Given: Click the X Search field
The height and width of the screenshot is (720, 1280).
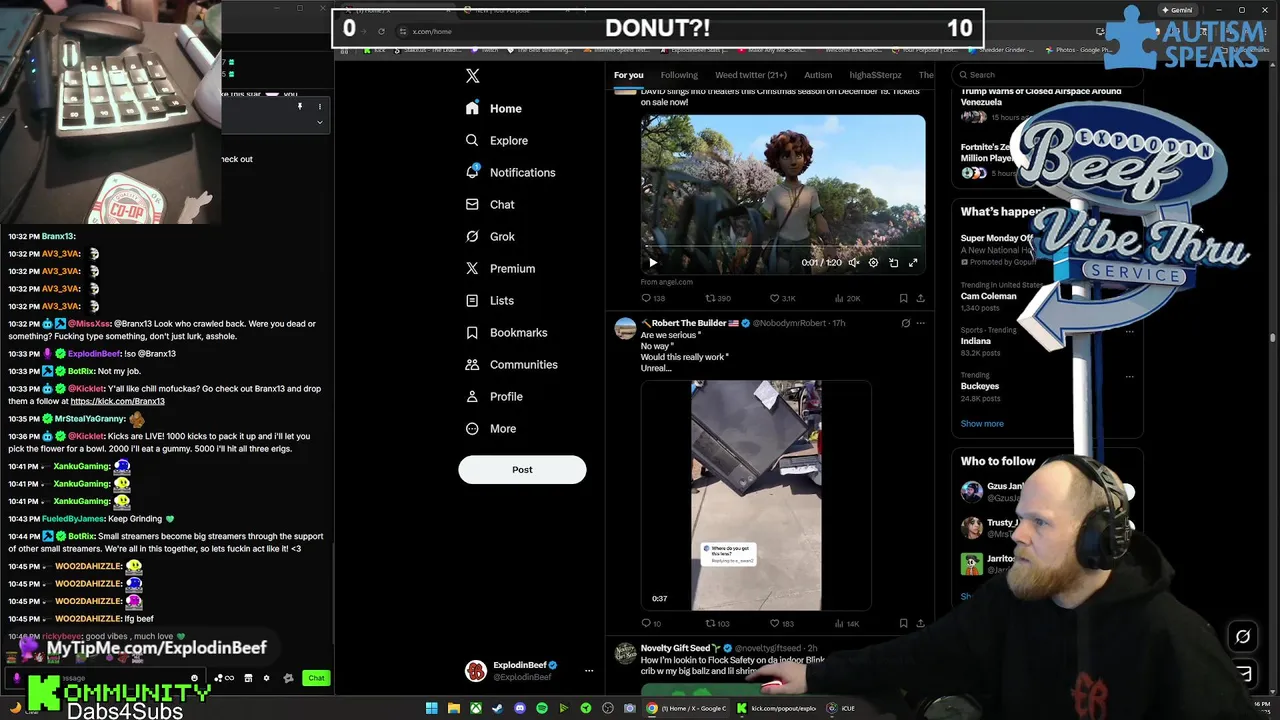Looking at the screenshot, I should click(x=1045, y=75).
